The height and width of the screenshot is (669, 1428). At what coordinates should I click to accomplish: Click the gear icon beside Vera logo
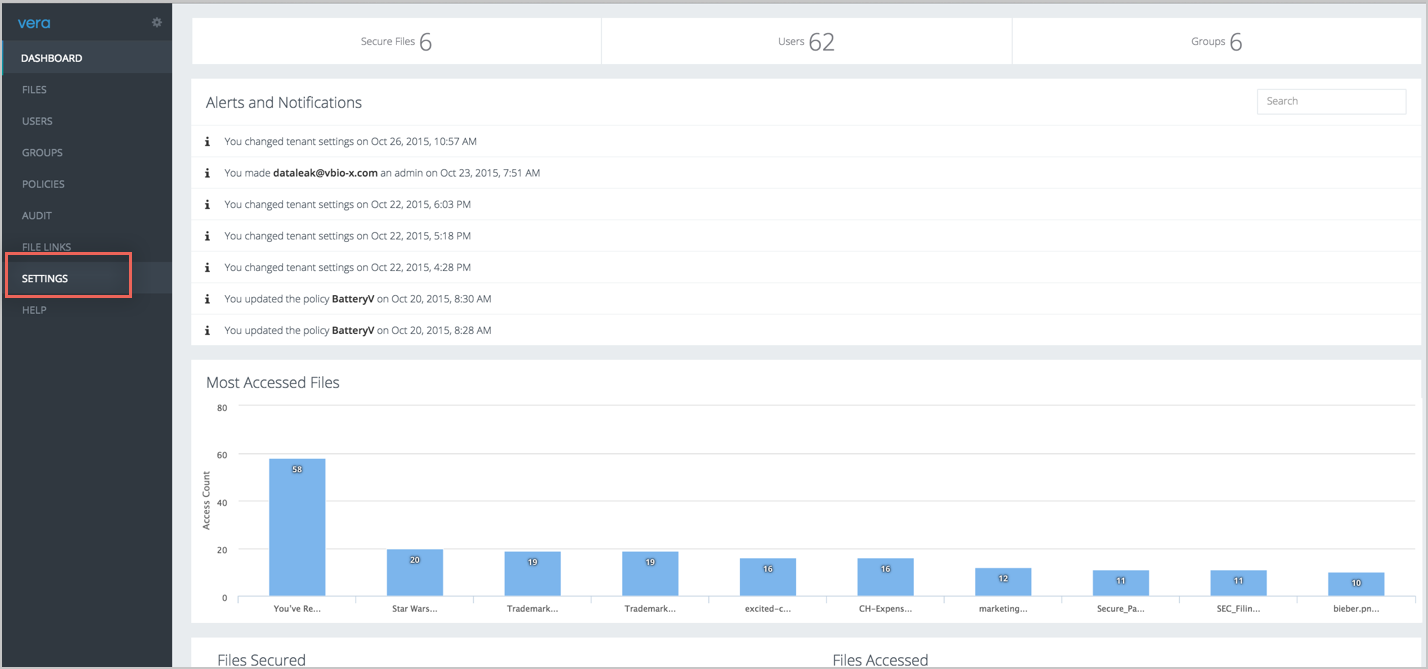[156, 22]
